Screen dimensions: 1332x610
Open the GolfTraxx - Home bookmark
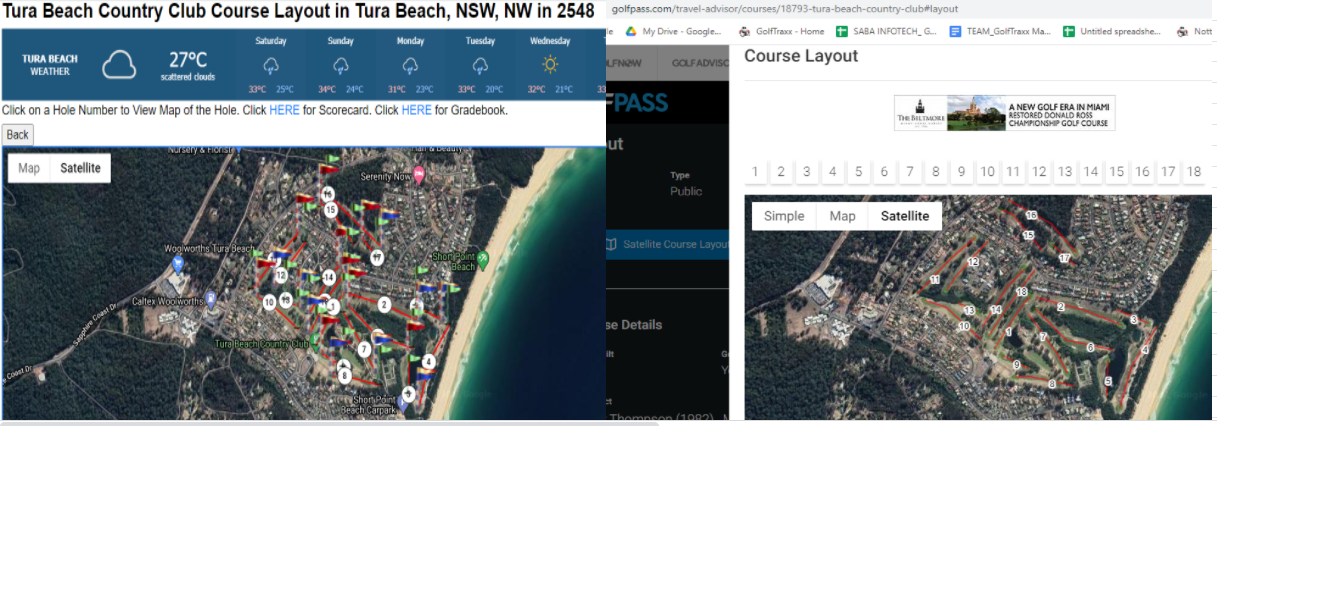coord(781,31)
